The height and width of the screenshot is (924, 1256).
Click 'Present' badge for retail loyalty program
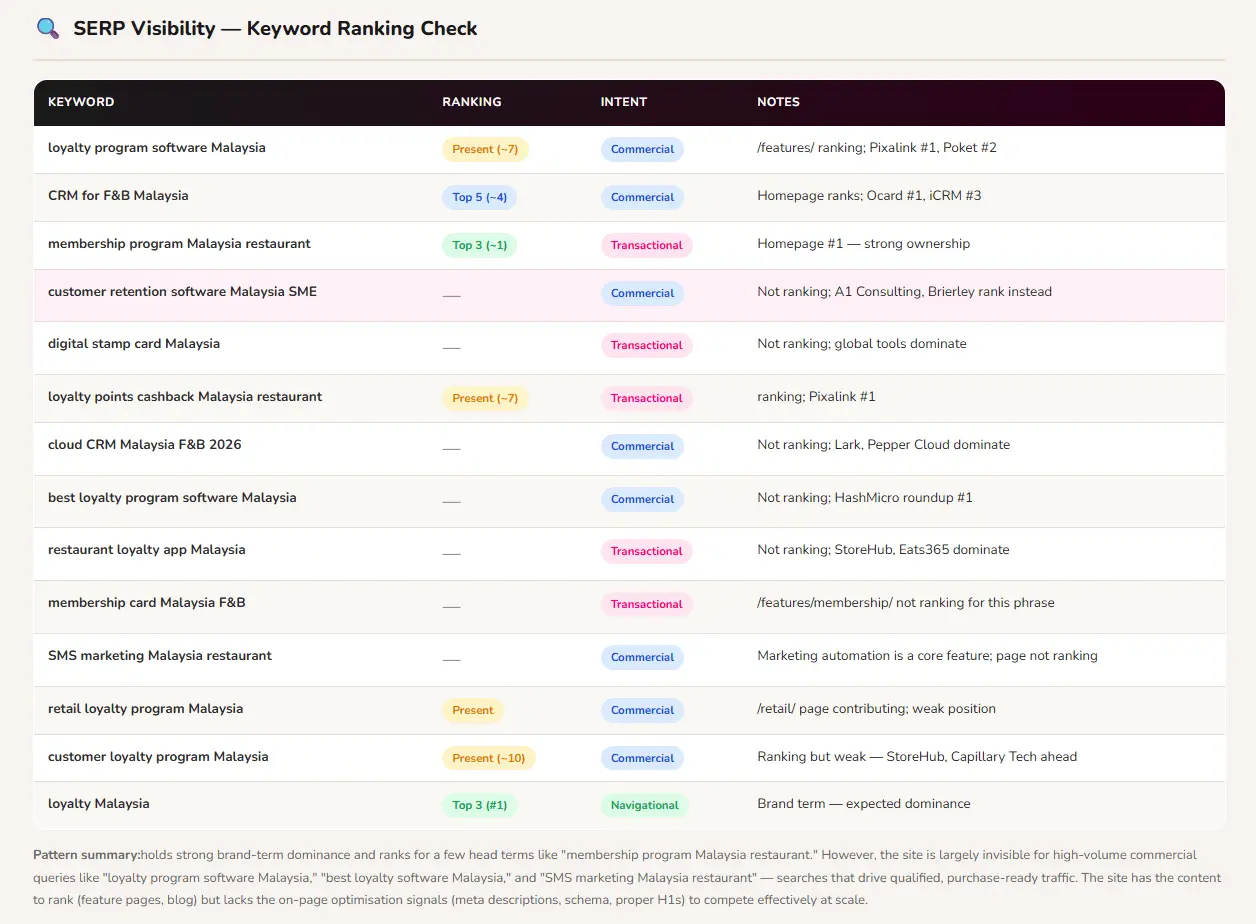(473, 711)
